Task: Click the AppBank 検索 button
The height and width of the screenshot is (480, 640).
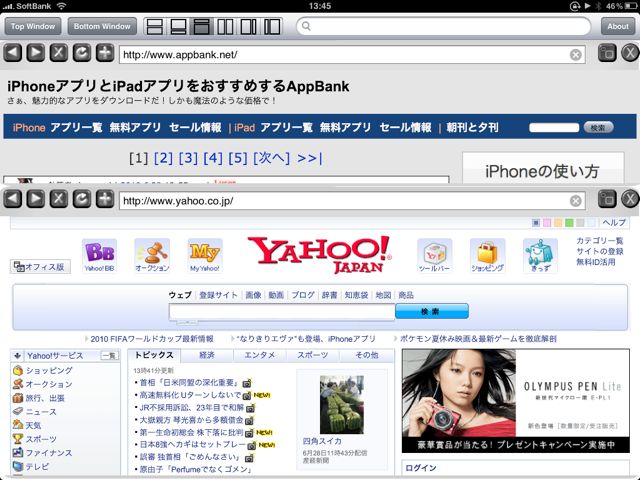Action: 598,128
